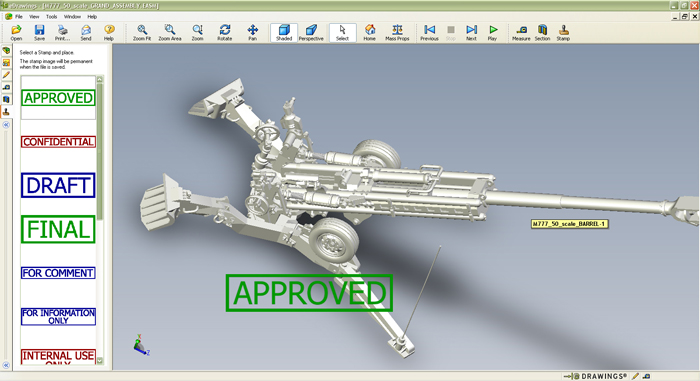Pick the red CONFIDENTIAL stamp

58,142
